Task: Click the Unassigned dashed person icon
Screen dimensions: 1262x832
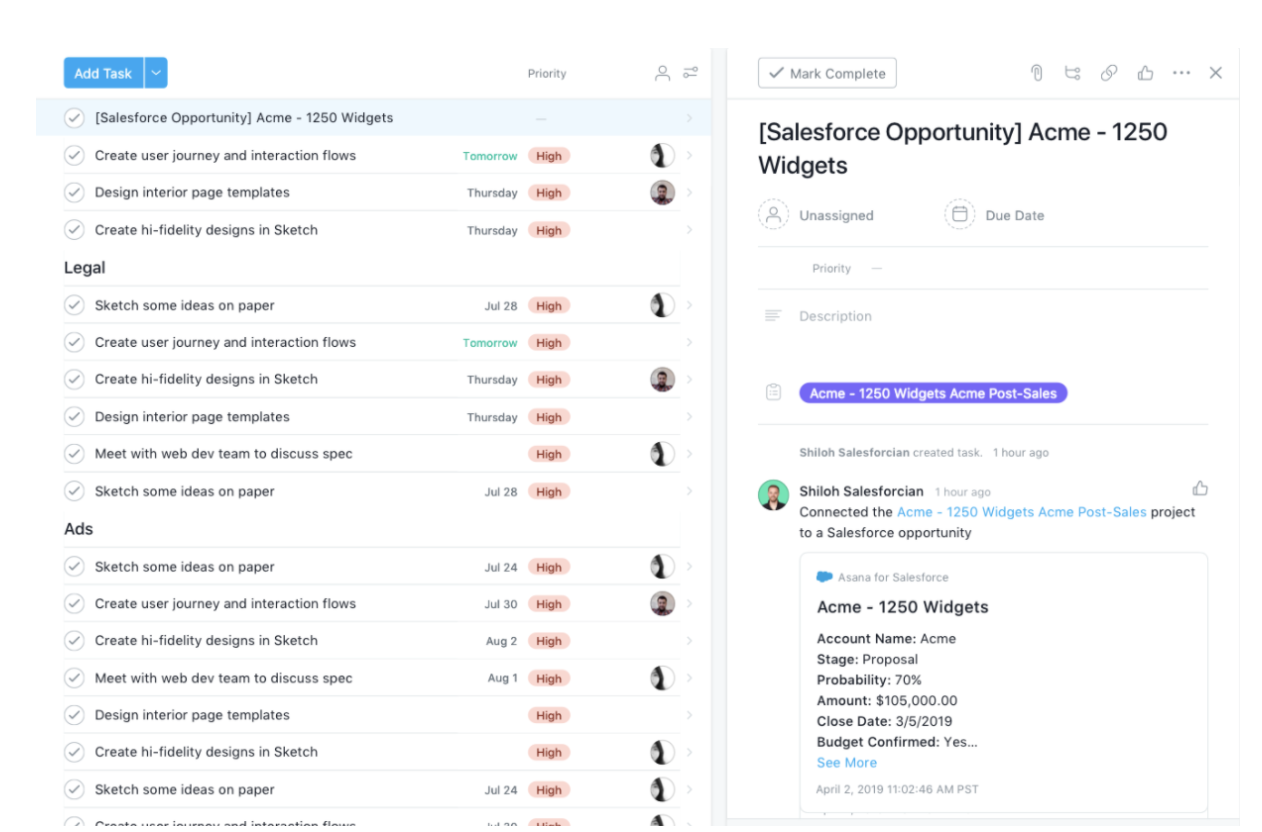Action: [773, 215]
